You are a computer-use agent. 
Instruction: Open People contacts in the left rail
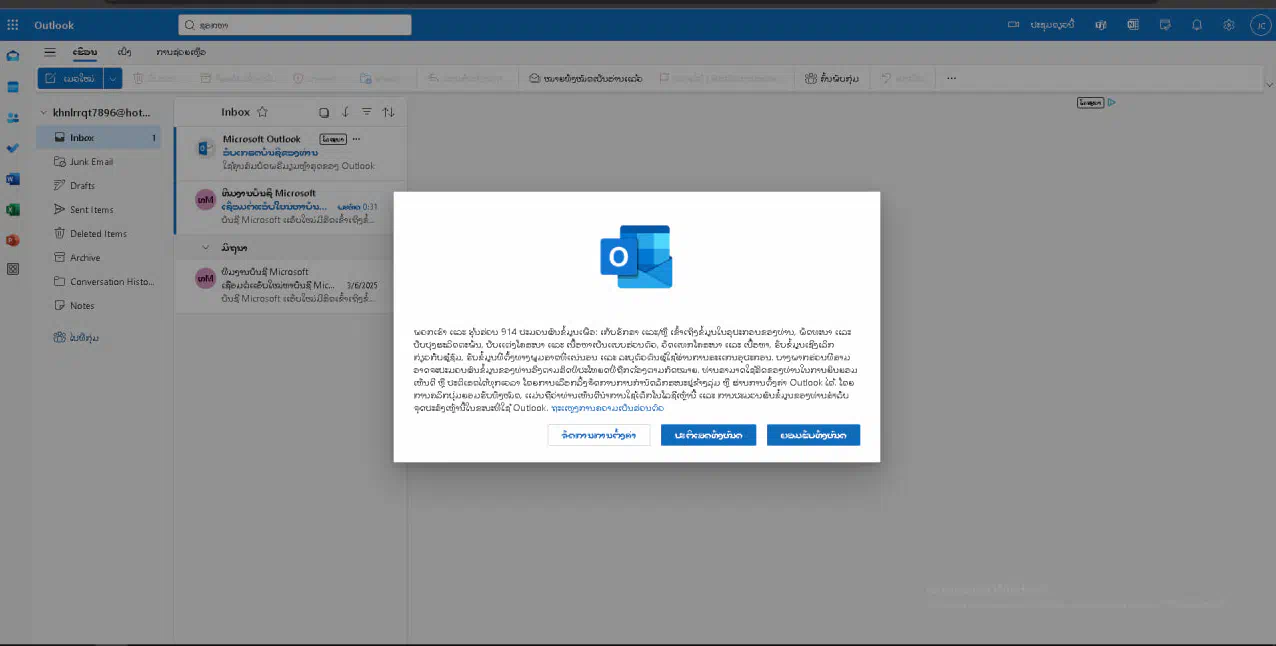coord(13,118)
